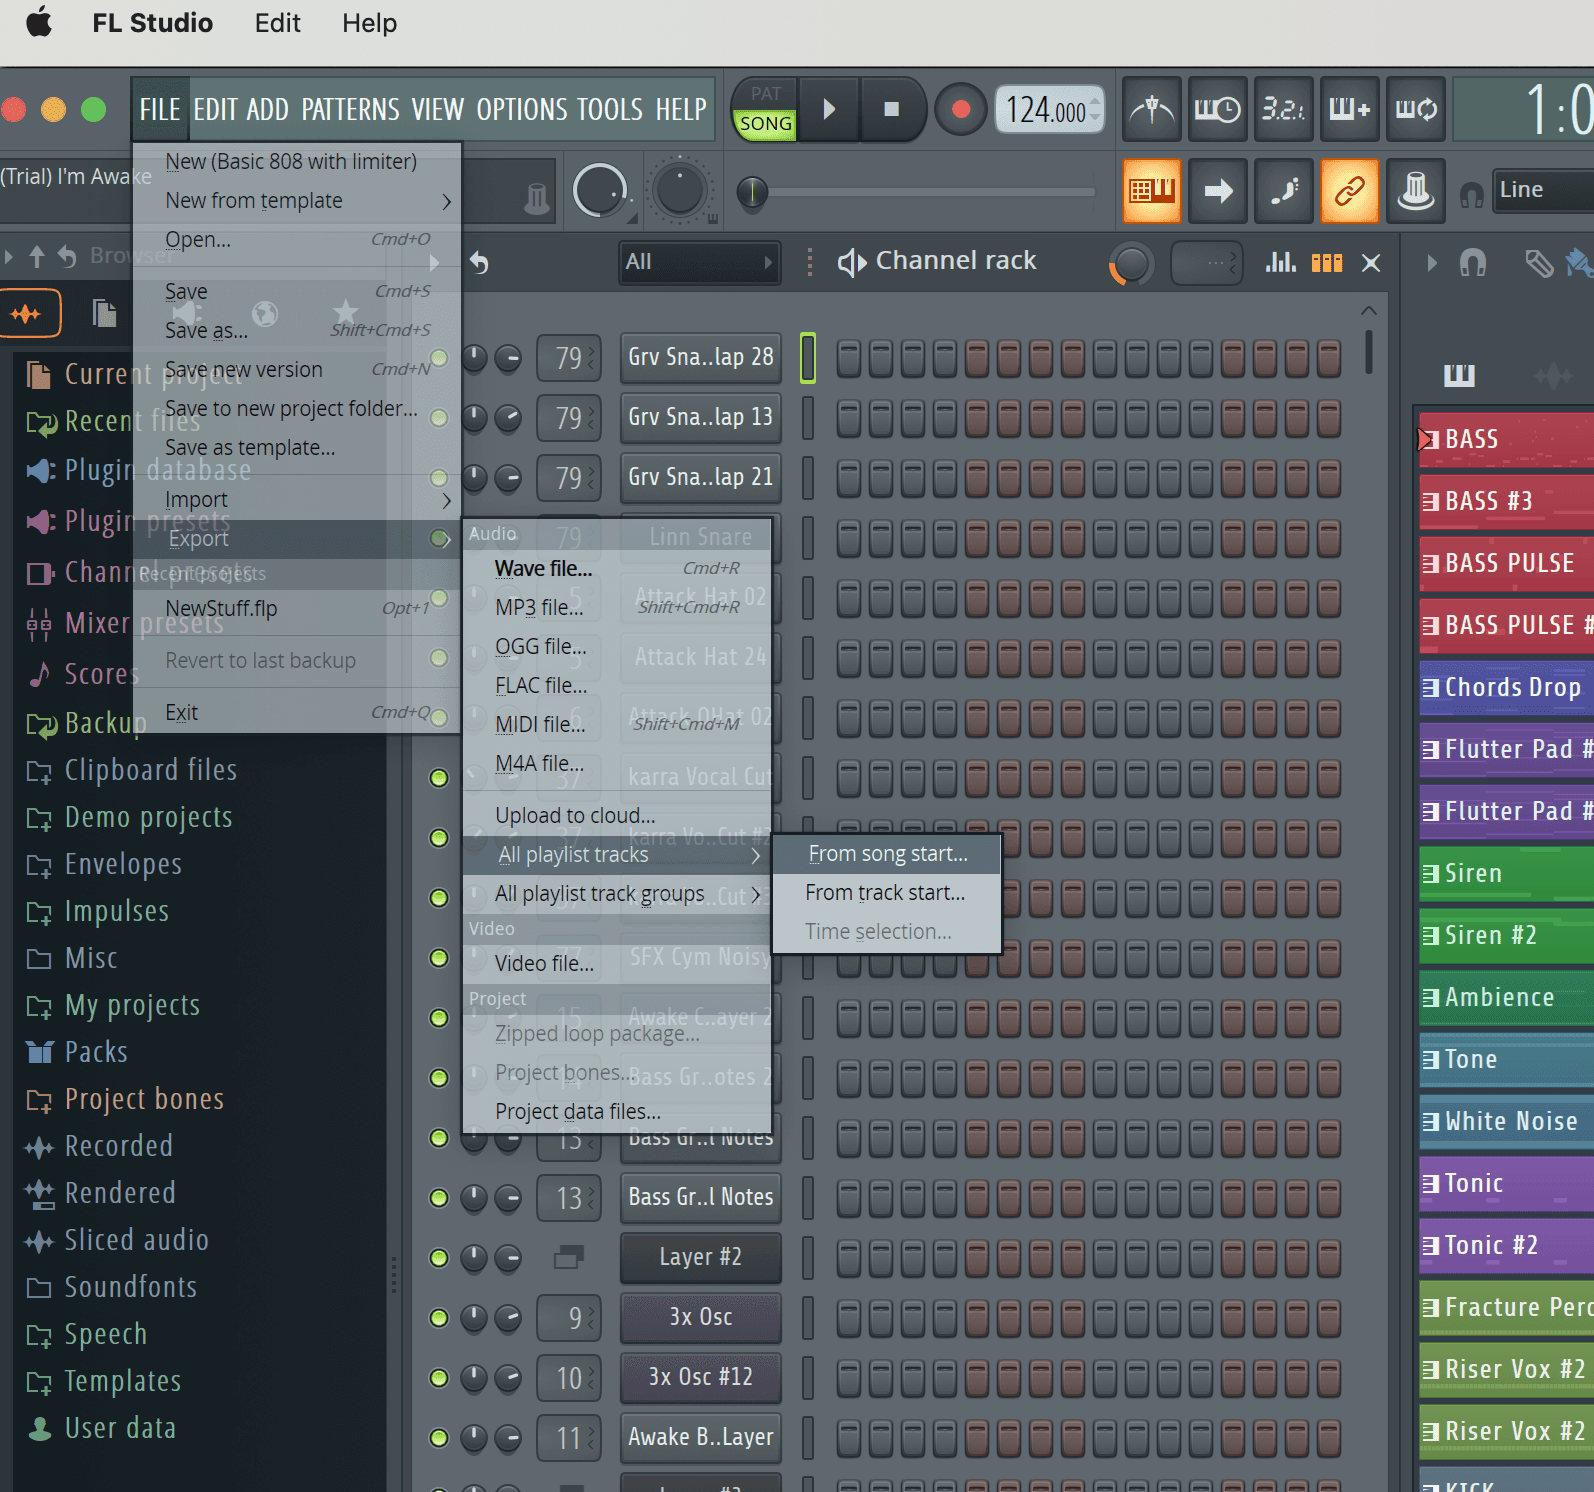The height and width of the screenshot is (1492, 1594).
Task: Open the TOOLS menu
Action: click(x=610, y=109)
